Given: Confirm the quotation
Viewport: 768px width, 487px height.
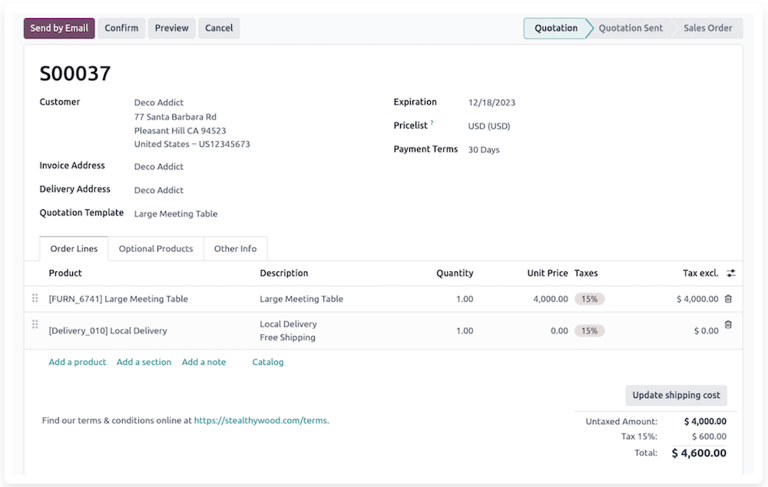Looking at the screenshot, I should pos(121,28).
